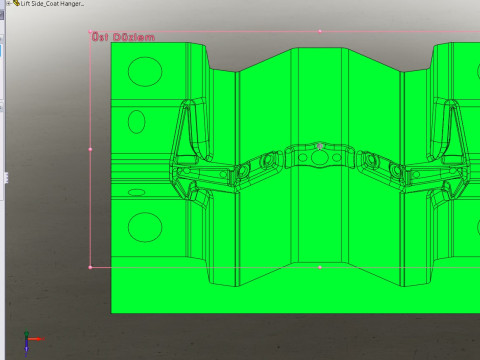Click the Lift Side_Coat Hanger part icon
The image size is (480, 360).
pyautogui.click(x=16, y=3)
